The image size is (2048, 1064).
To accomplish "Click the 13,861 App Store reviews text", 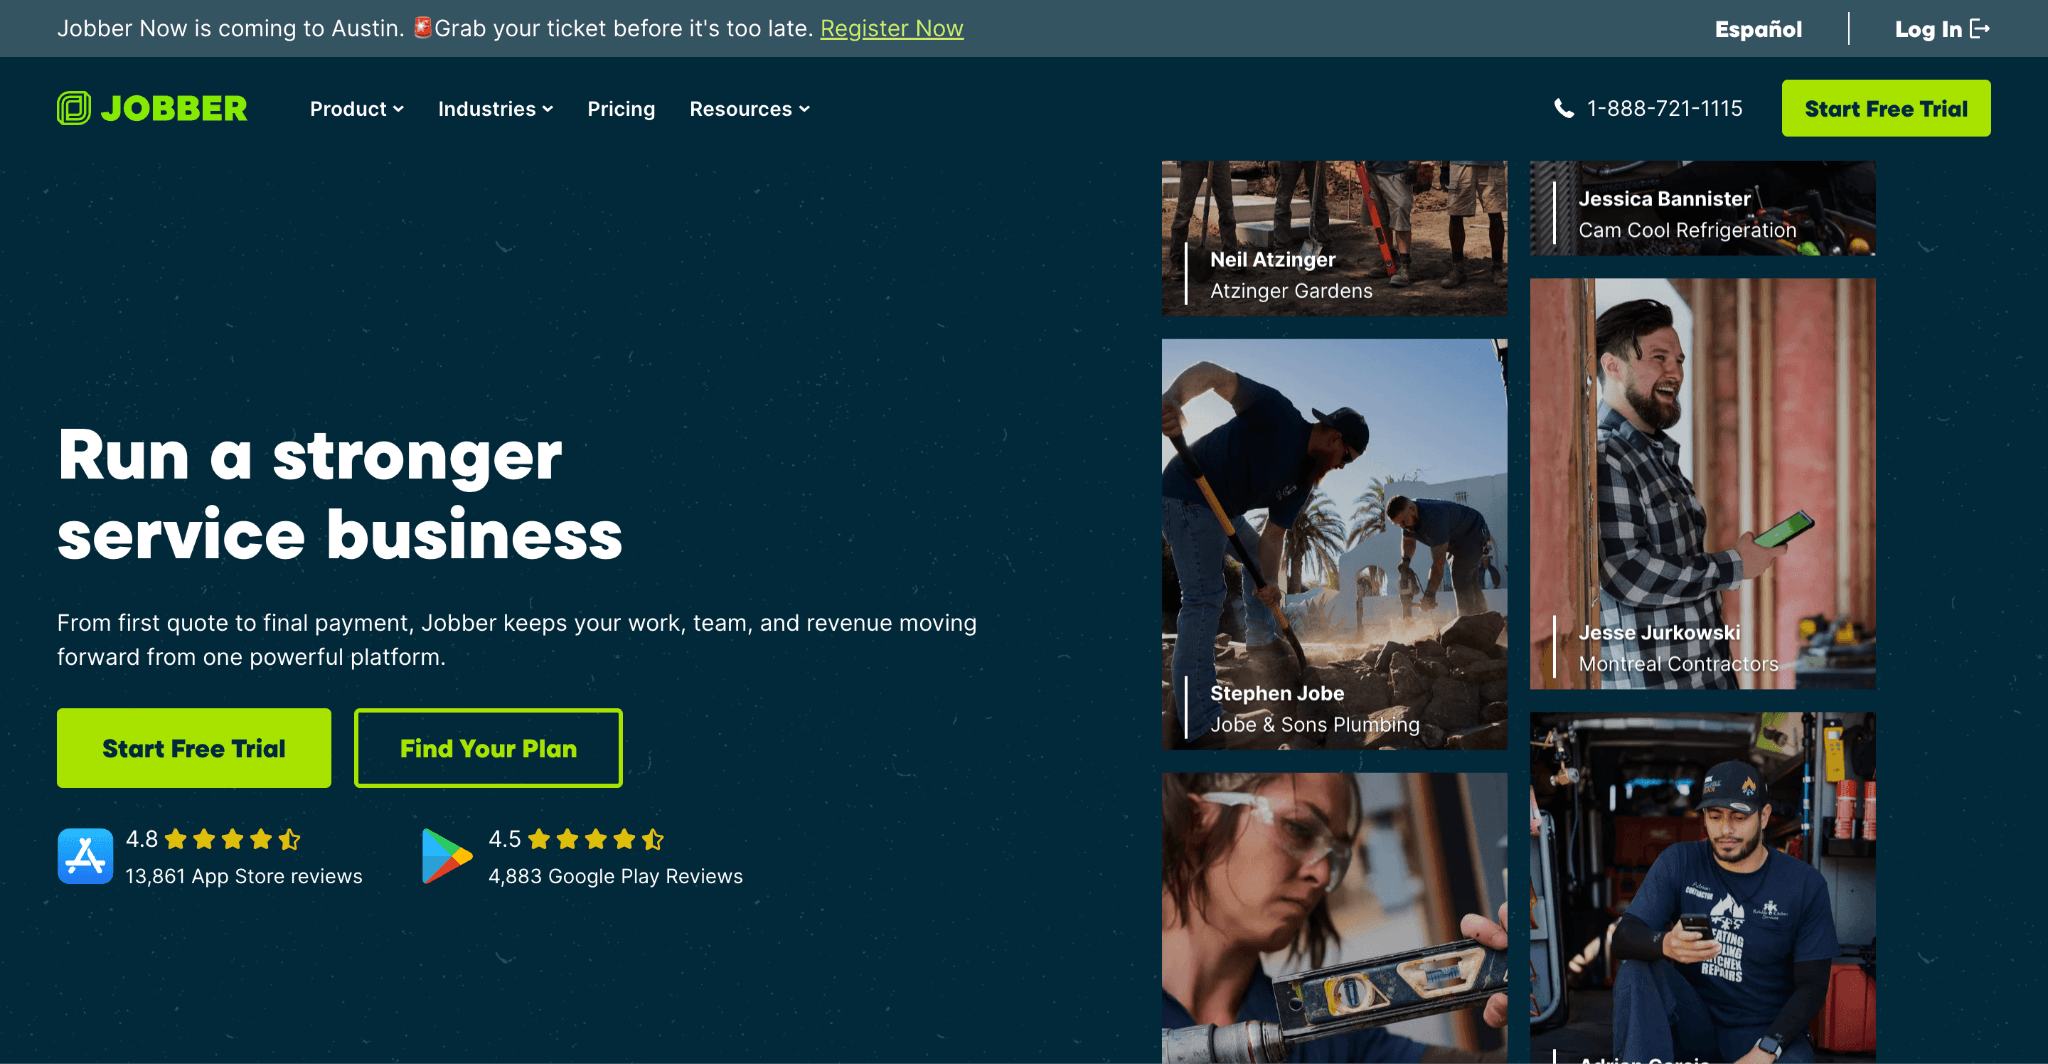I will coord(244,876).
